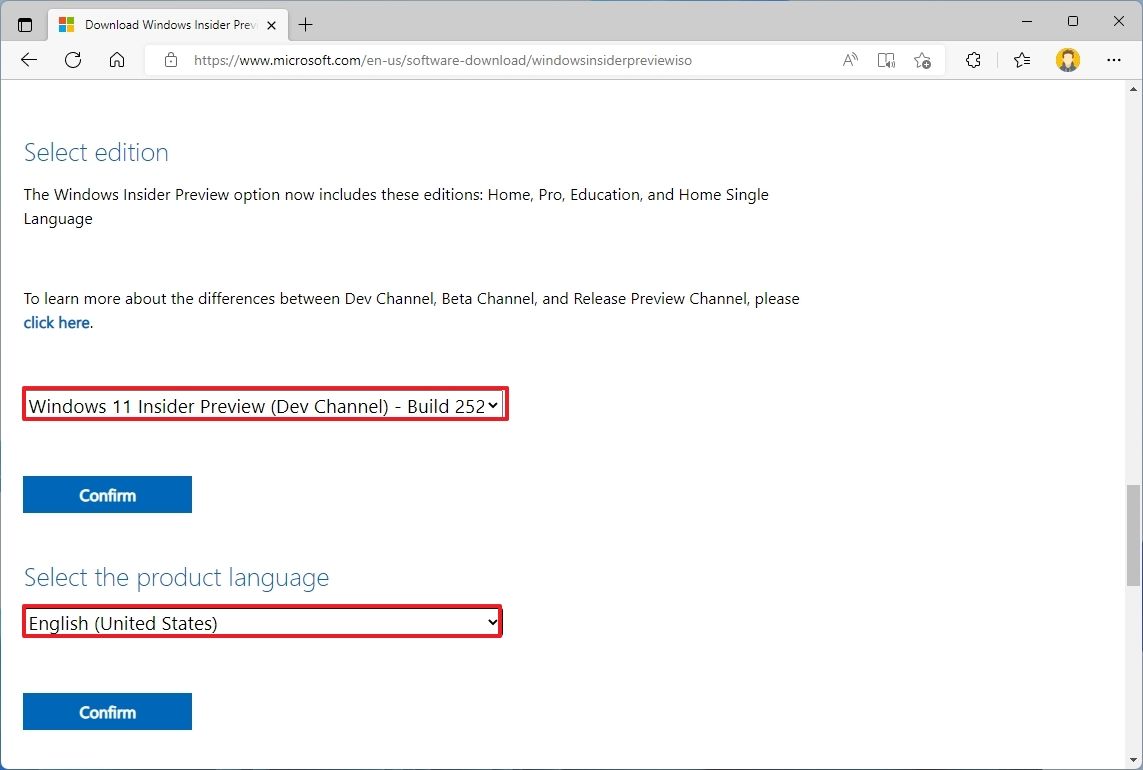Open the tab actions menu icon

pyautogui.click(x=25, y=24)
